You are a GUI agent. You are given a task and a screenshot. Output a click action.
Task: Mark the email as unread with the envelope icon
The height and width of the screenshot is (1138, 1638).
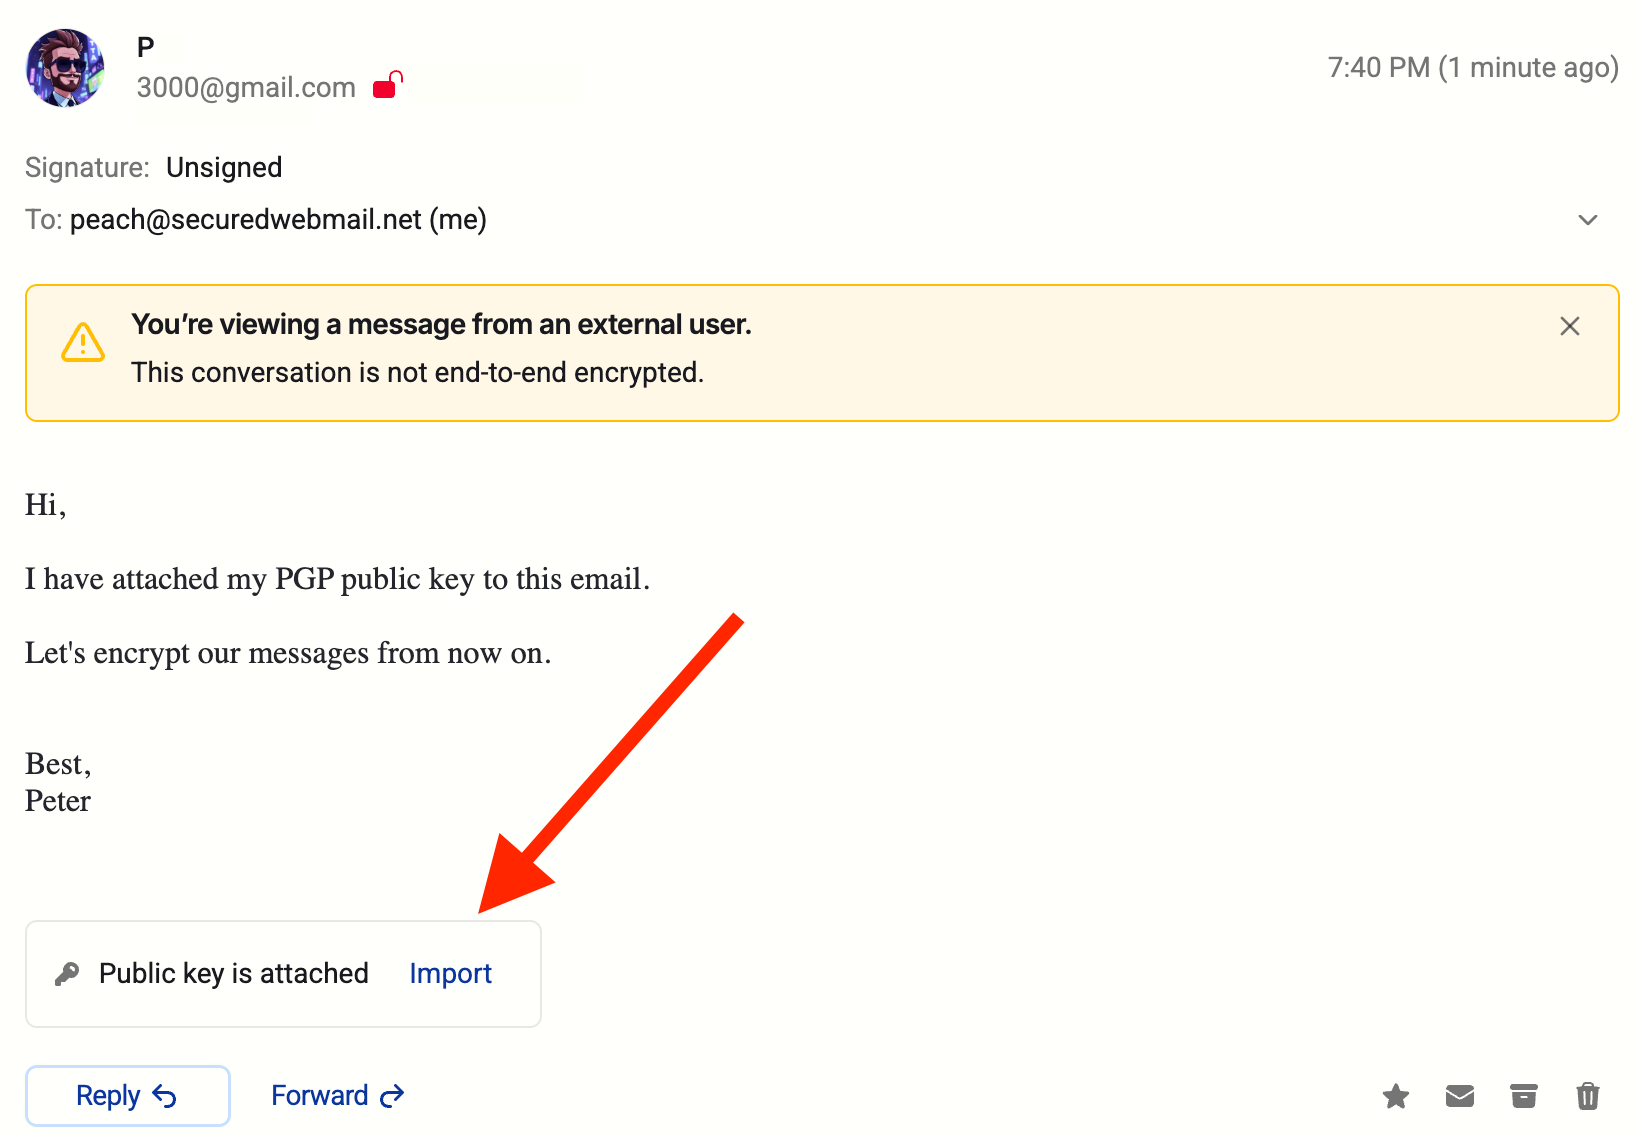coord(1460,1097)
